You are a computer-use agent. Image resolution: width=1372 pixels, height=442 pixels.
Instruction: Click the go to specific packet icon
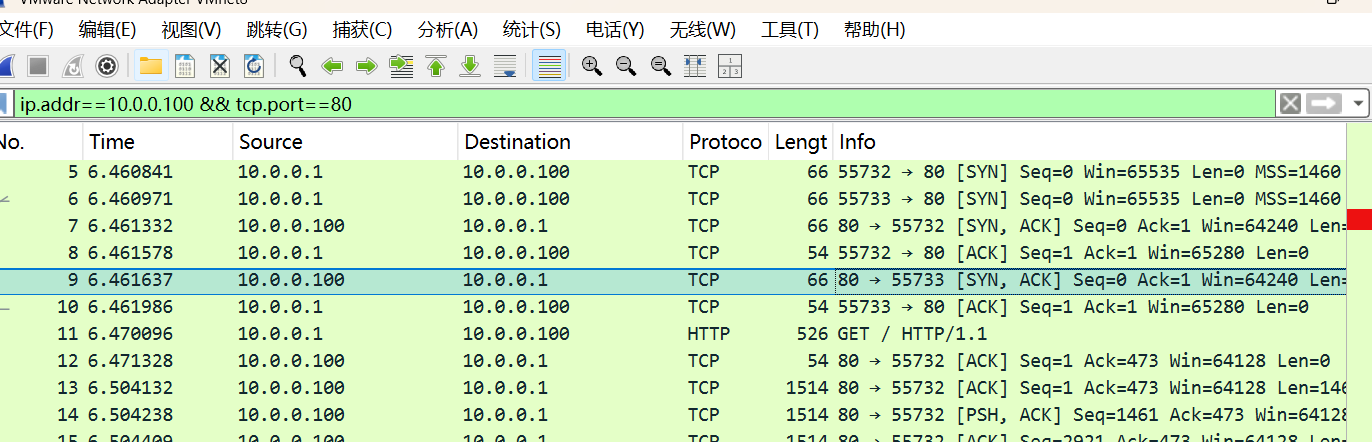pyautogui.click(x=401, y=67)
